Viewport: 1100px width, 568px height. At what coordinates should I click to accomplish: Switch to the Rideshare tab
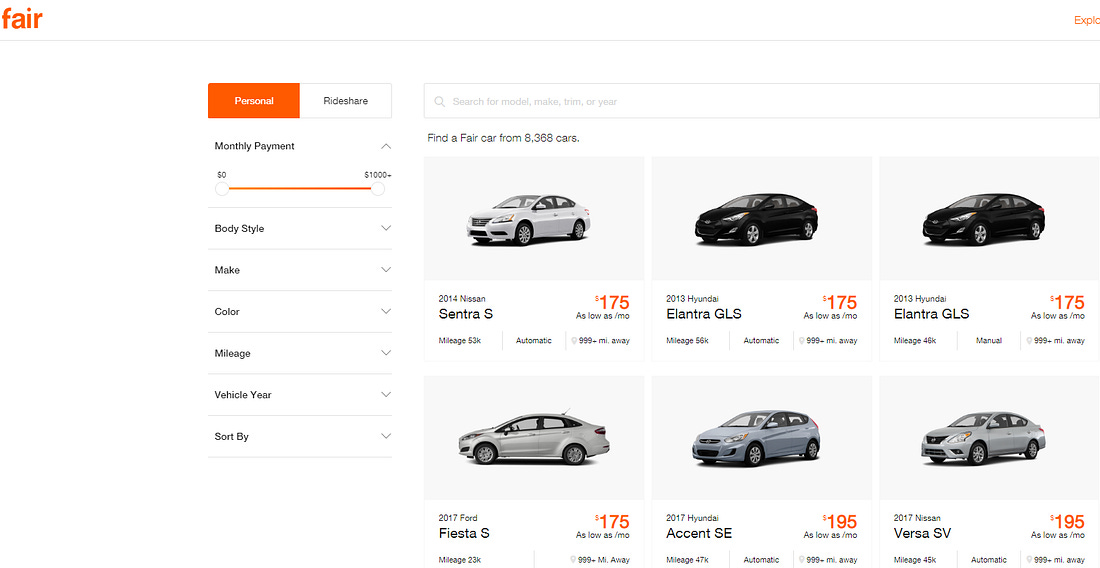coord(345,101)
